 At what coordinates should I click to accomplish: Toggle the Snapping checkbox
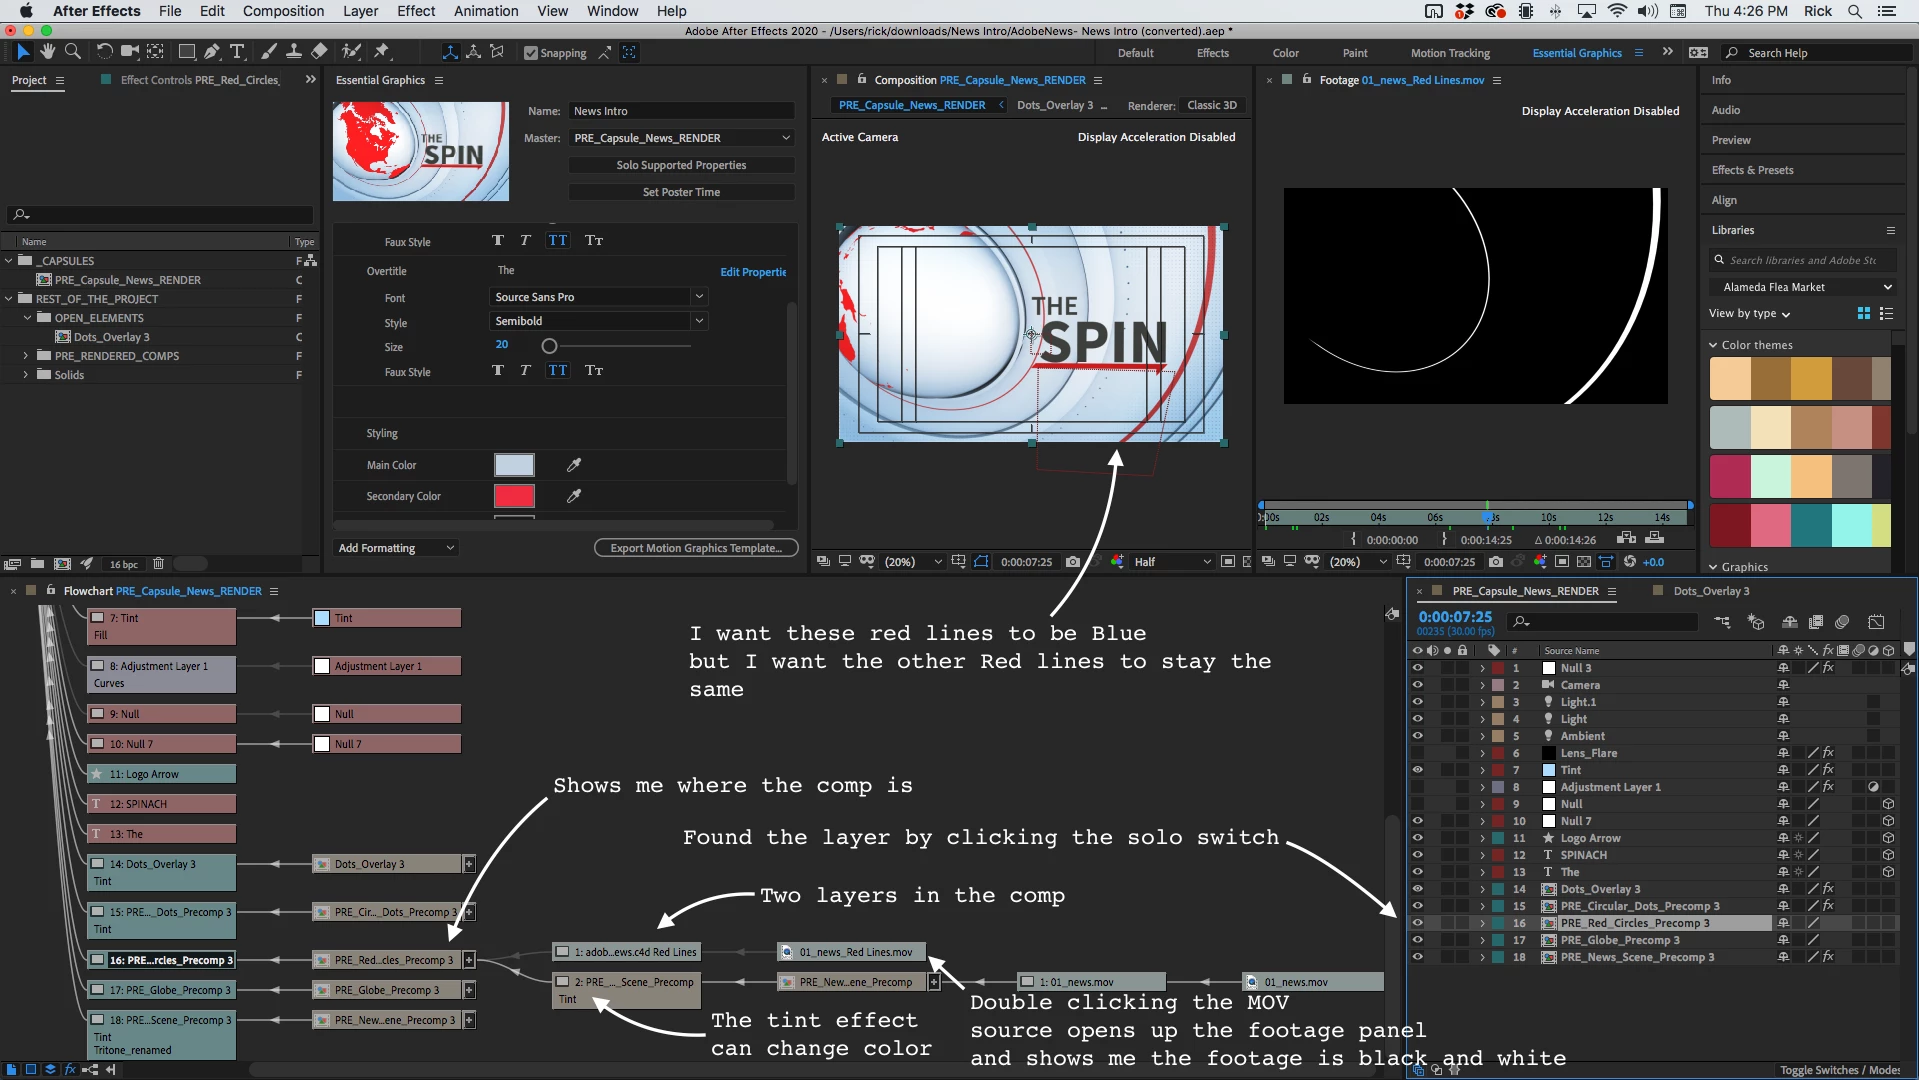tap(531, 53)
